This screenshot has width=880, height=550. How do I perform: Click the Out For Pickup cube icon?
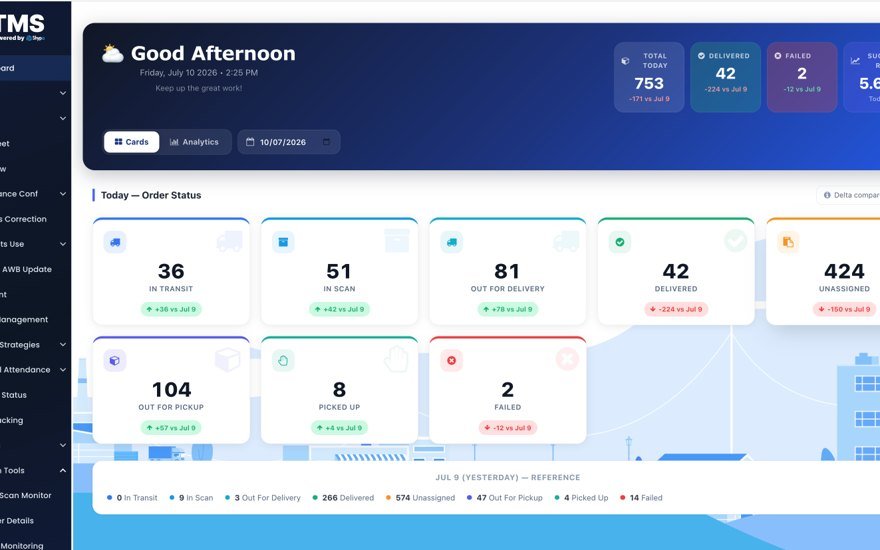(115, 361)
